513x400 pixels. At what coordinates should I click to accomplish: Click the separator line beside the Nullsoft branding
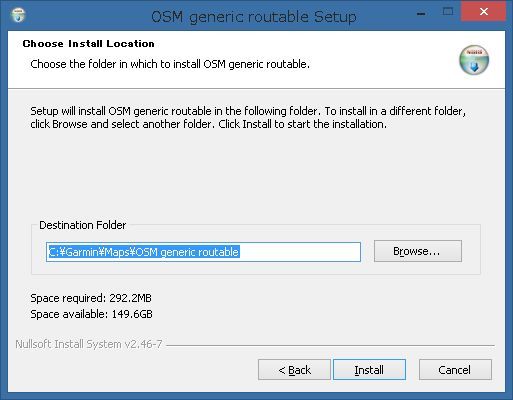coord(330,345)
